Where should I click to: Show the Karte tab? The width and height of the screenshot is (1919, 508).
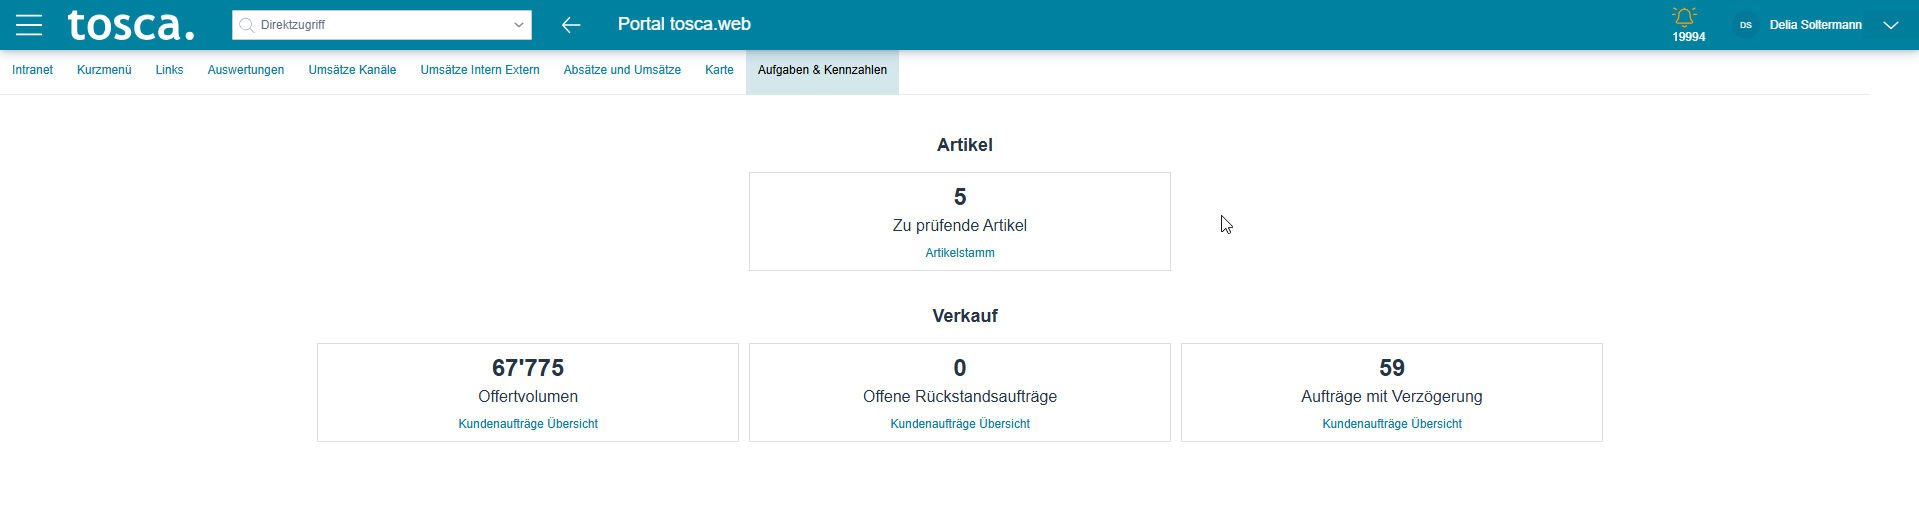(719, 70)
